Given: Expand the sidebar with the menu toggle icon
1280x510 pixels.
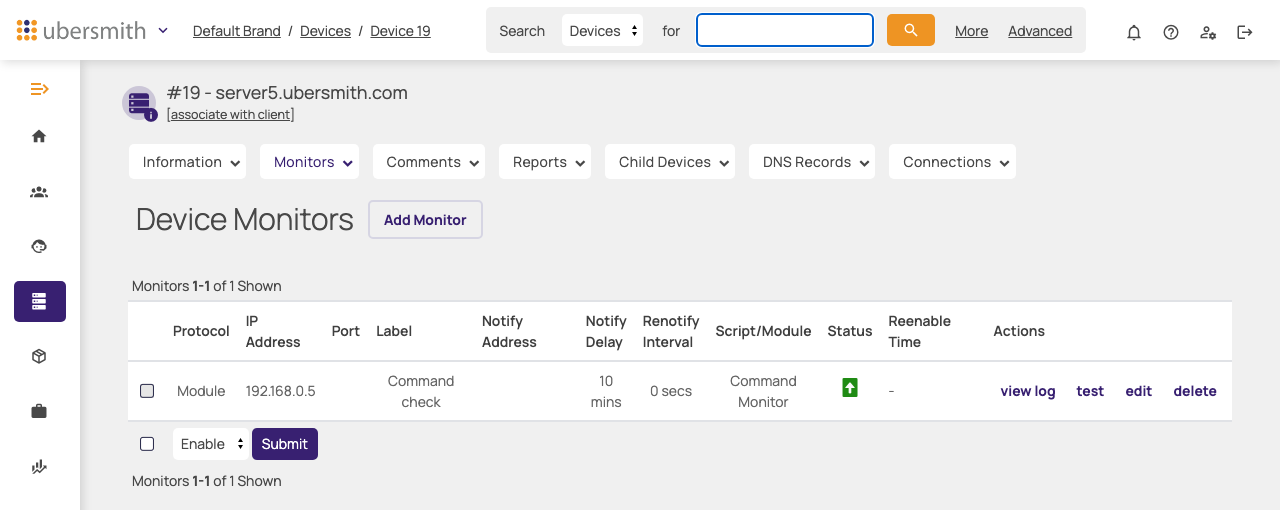Looking at the screenshot, I should (39, 89).
